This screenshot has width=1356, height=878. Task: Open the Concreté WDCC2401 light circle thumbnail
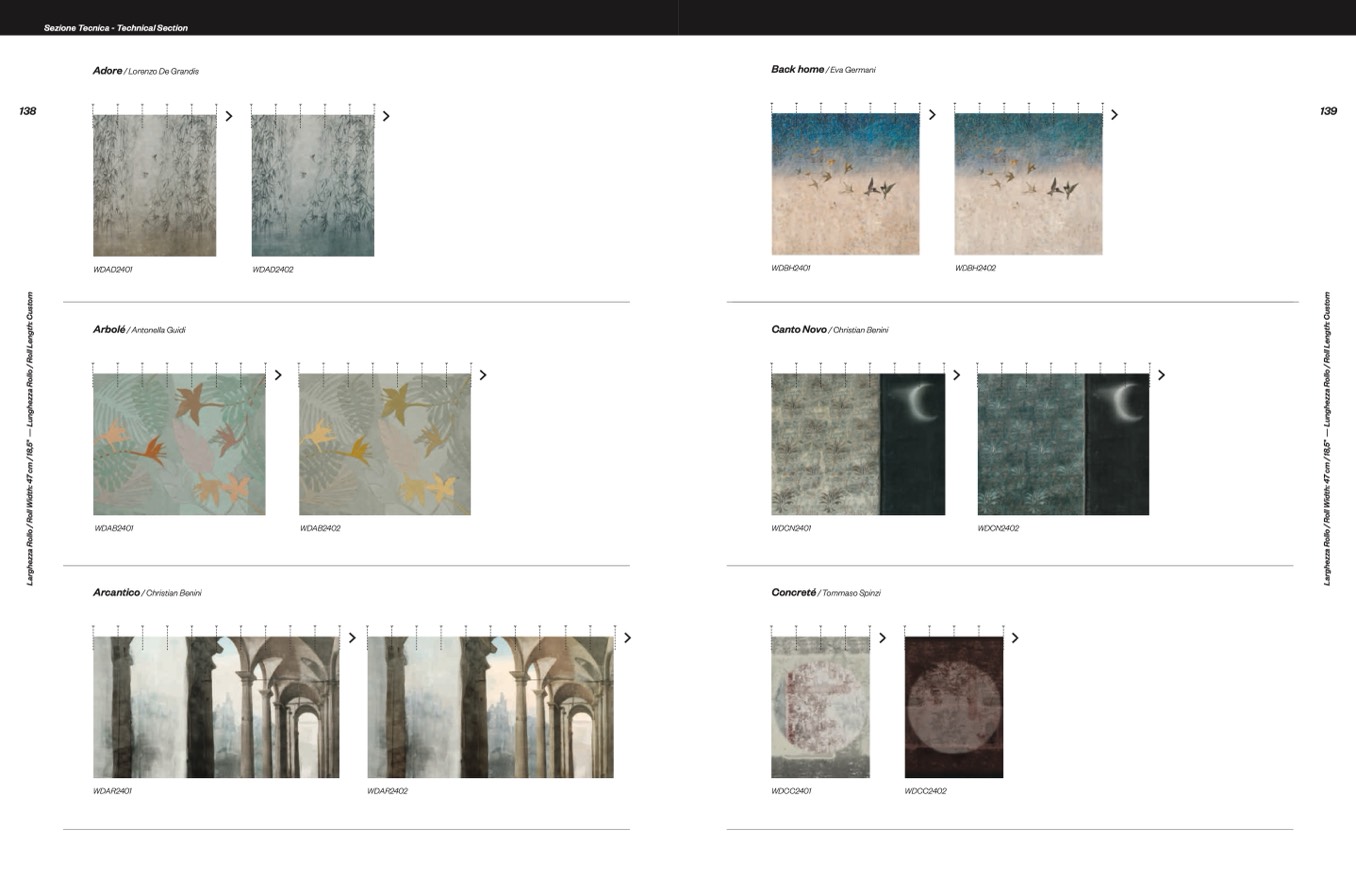820,707
